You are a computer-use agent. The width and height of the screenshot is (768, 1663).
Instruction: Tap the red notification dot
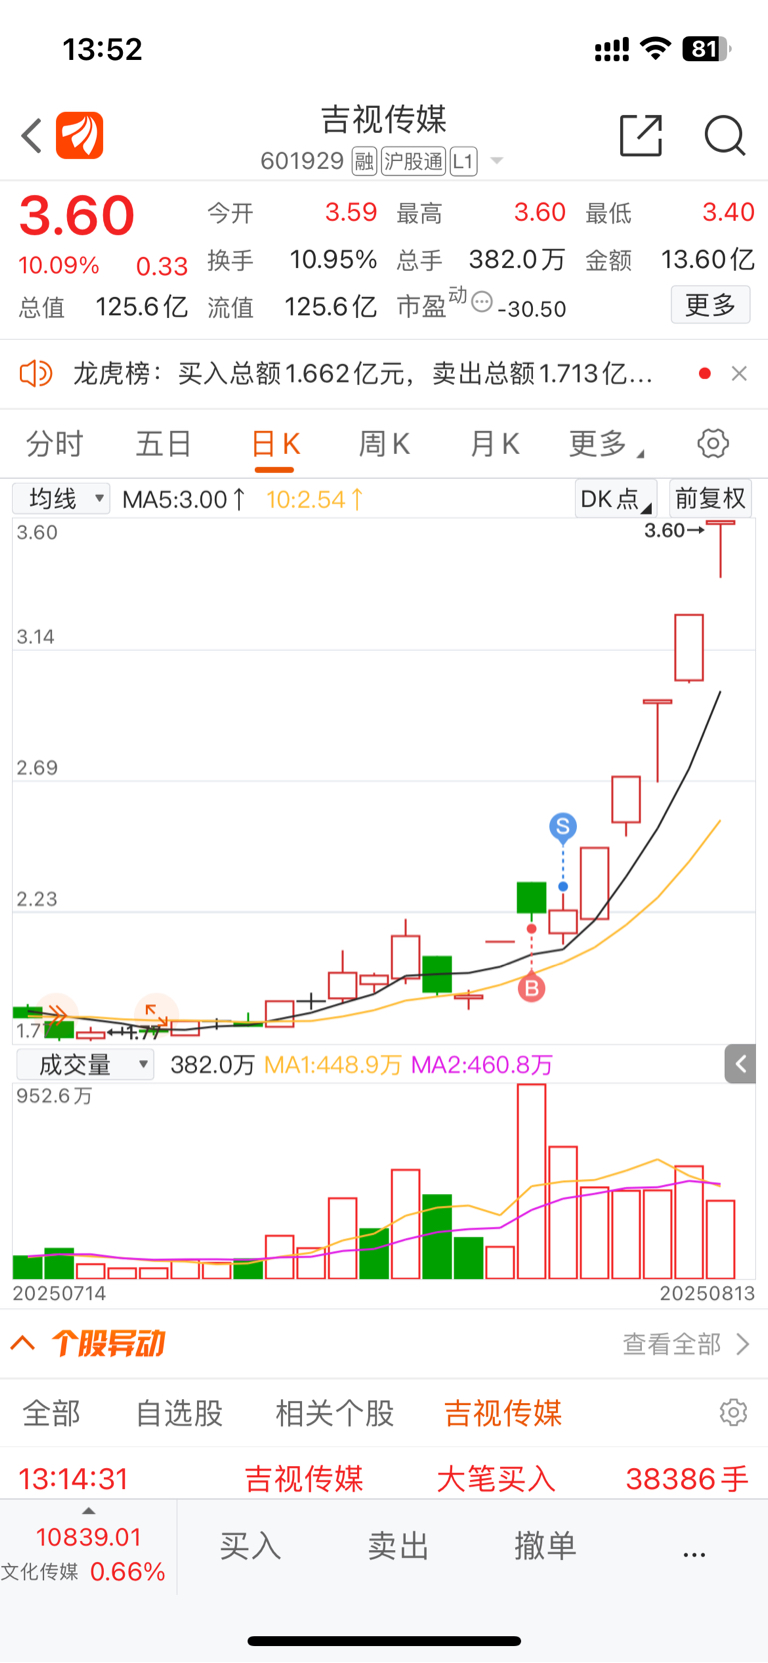coord(705,373)
